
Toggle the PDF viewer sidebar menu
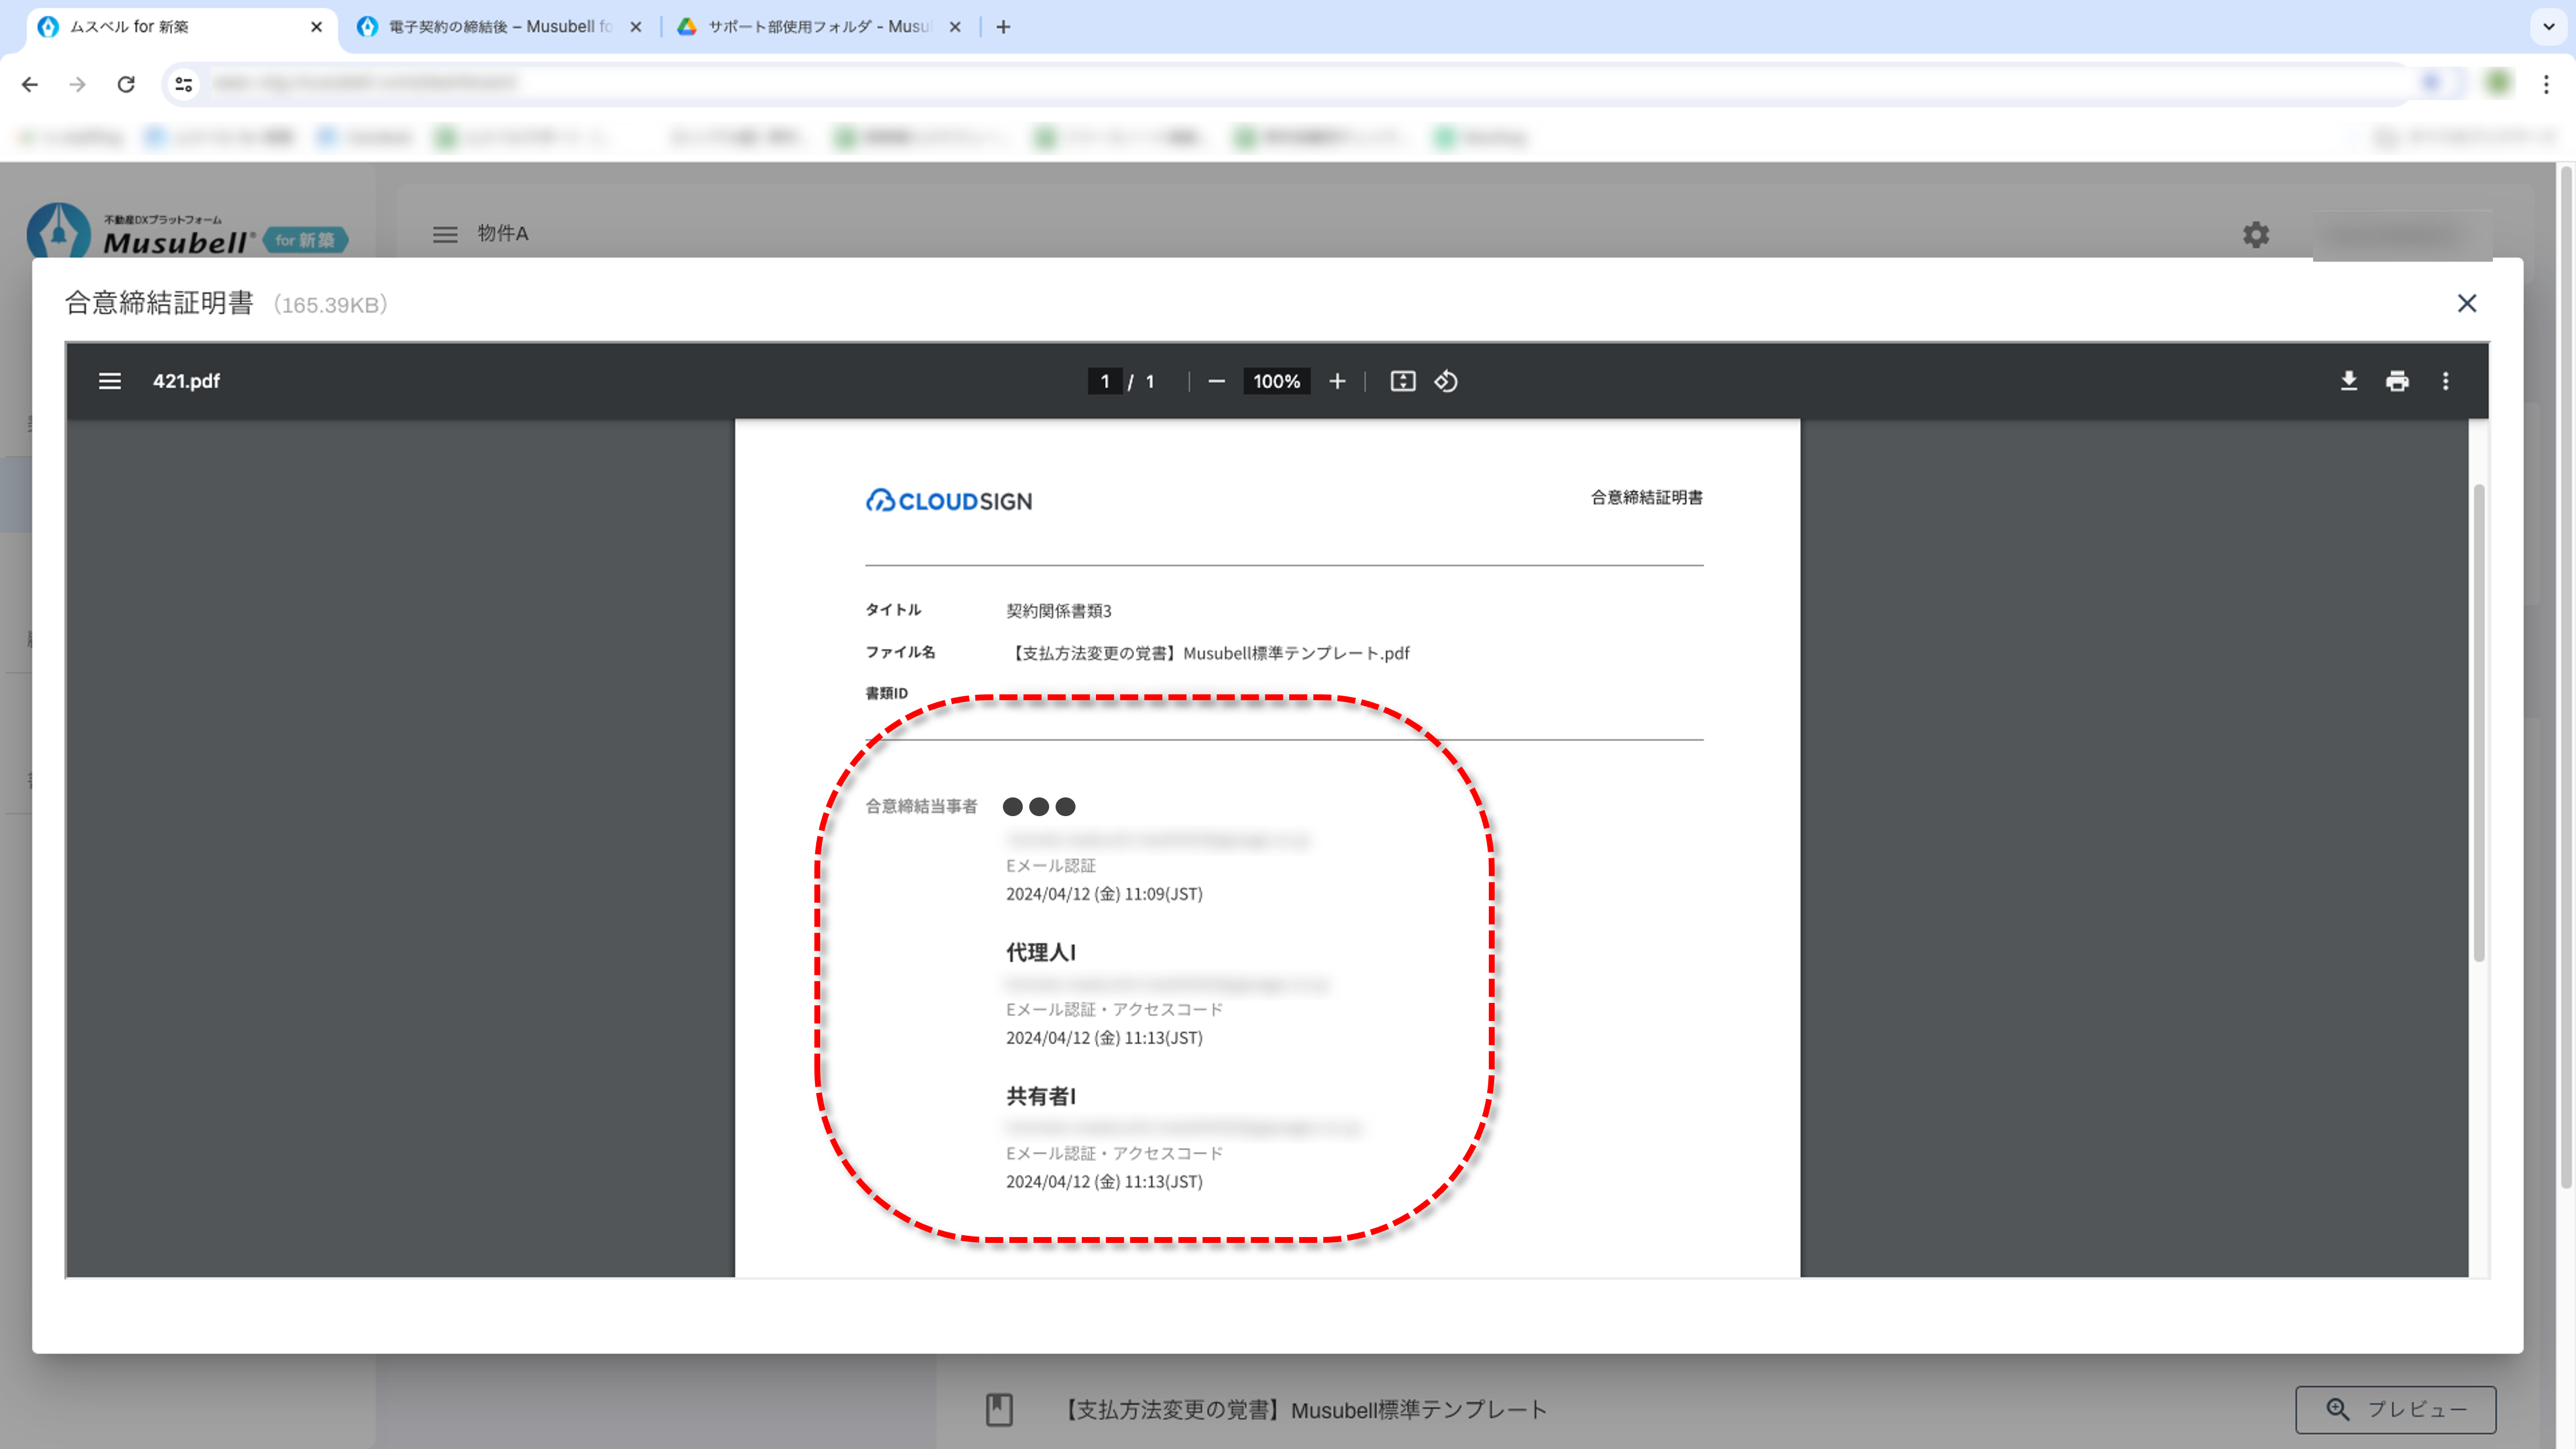[110, 381]
